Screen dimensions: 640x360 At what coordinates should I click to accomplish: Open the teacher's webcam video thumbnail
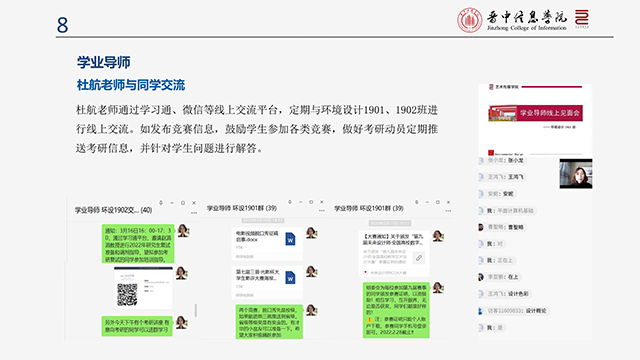click(x=576, y=173)
